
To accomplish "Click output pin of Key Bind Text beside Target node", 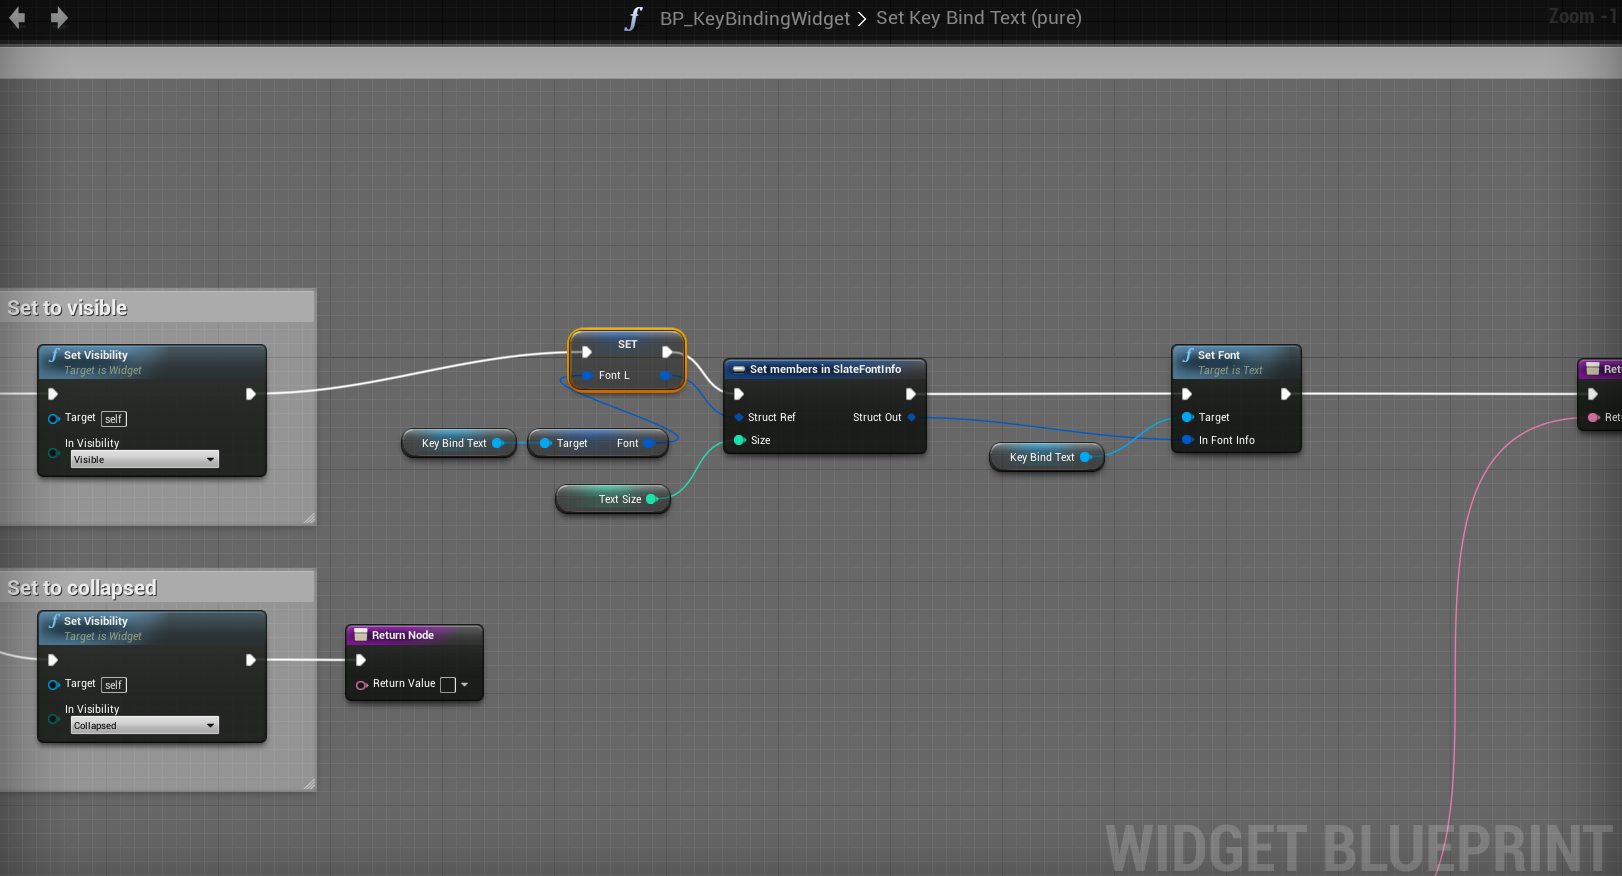I will 498,443.
